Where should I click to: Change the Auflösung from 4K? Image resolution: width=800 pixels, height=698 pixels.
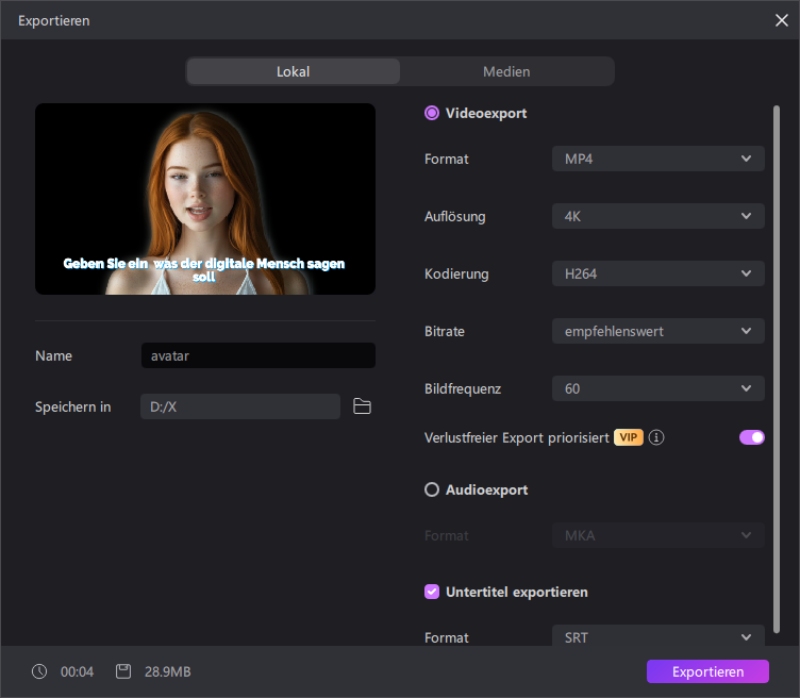click(x=658, y=216)
